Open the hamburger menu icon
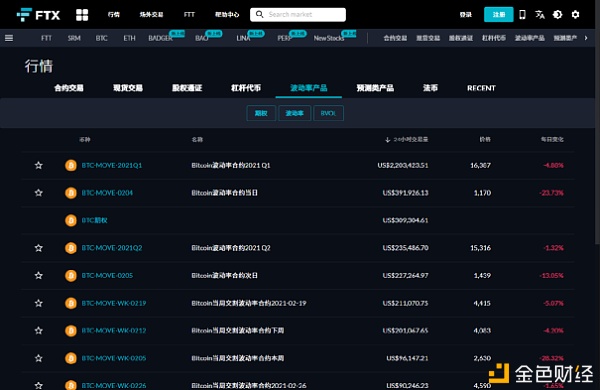Viewport: 600px width, 390px height. click(9, 38)
